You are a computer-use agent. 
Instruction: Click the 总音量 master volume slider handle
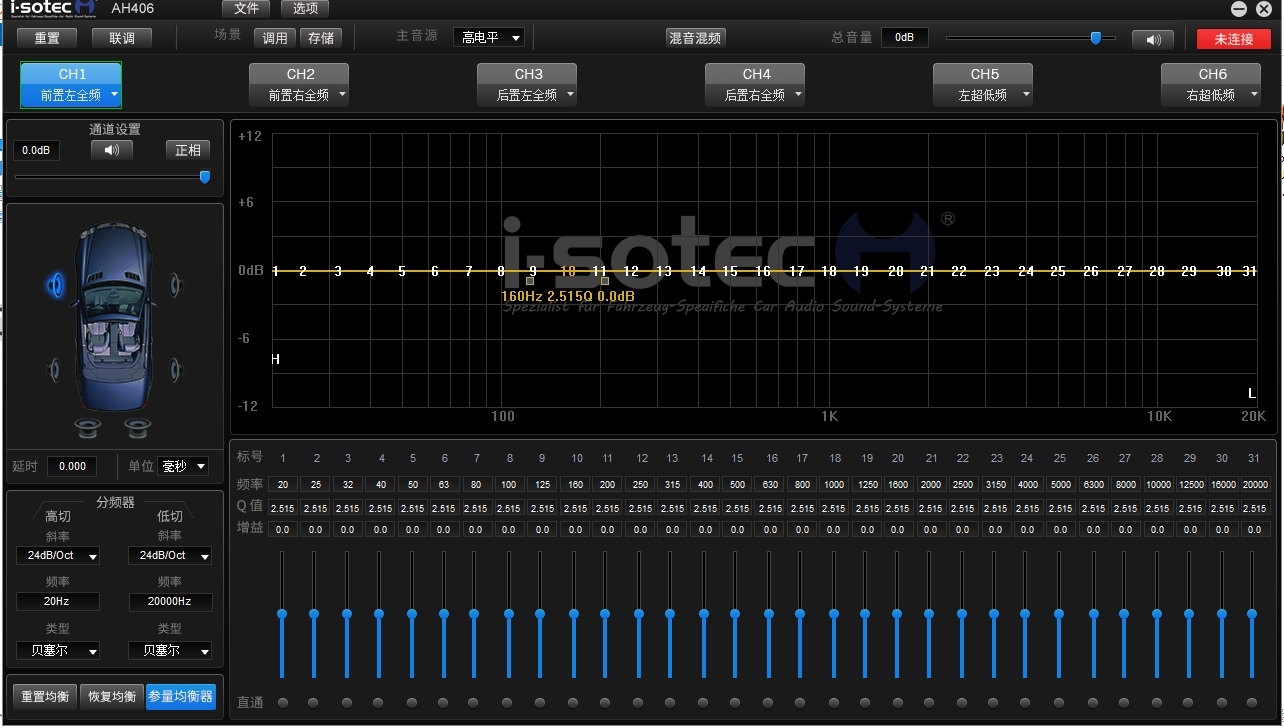tap(1095, 38)
